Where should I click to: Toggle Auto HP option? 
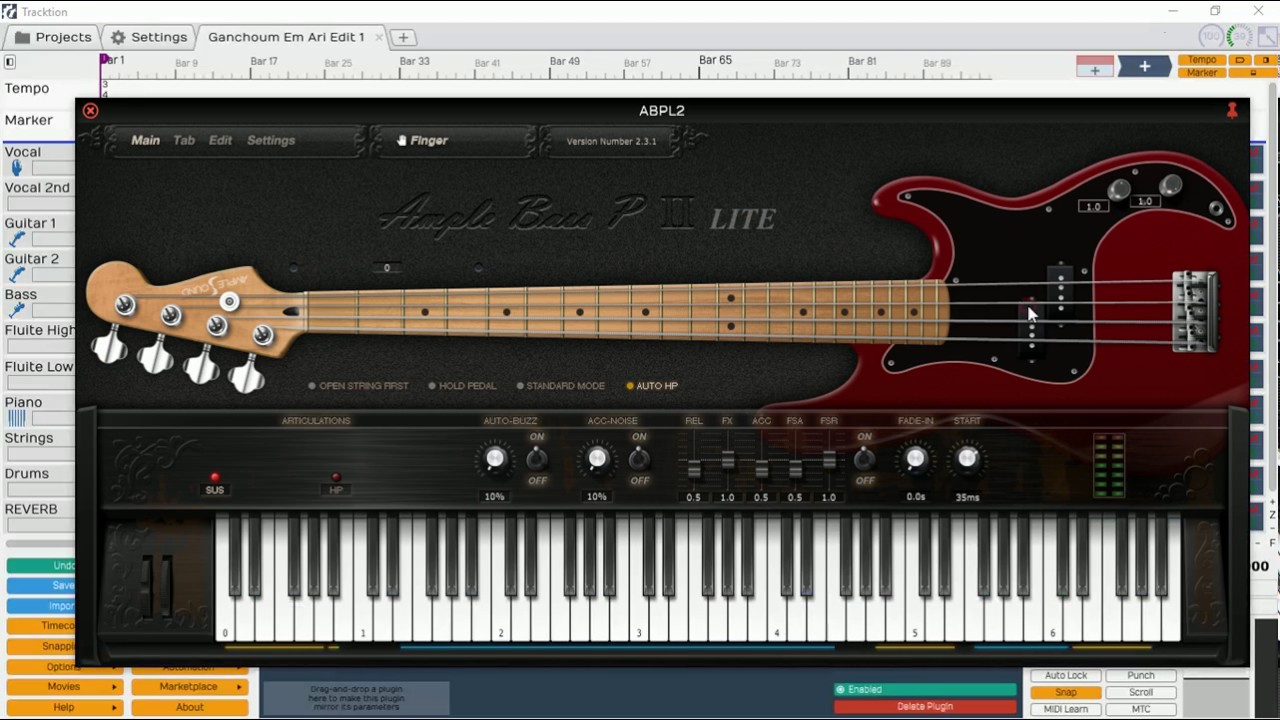652,386
